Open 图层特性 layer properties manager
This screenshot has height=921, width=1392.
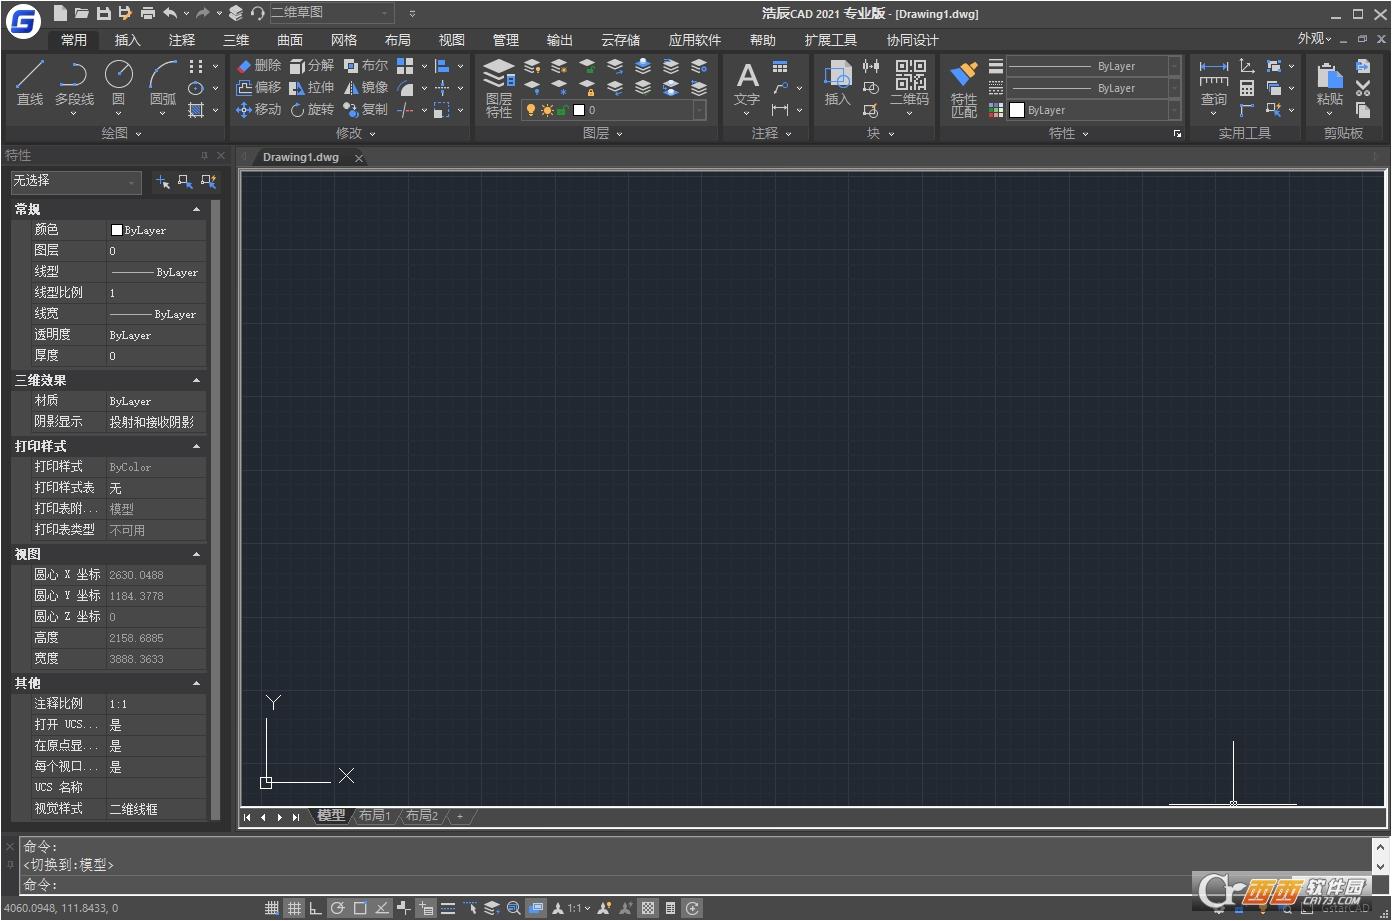(498, 88)
